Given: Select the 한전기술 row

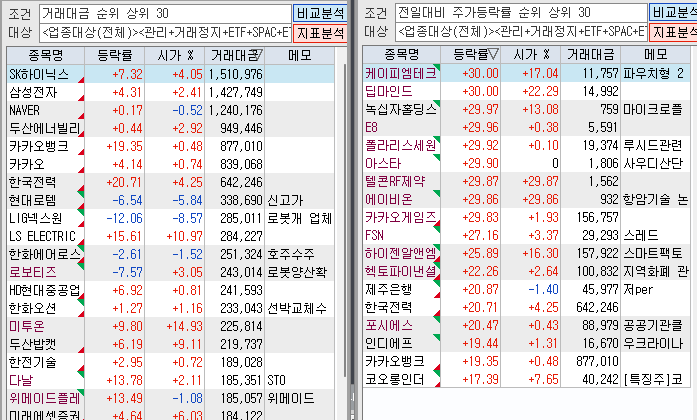Looking at the screenshot, I should point(170,362).
